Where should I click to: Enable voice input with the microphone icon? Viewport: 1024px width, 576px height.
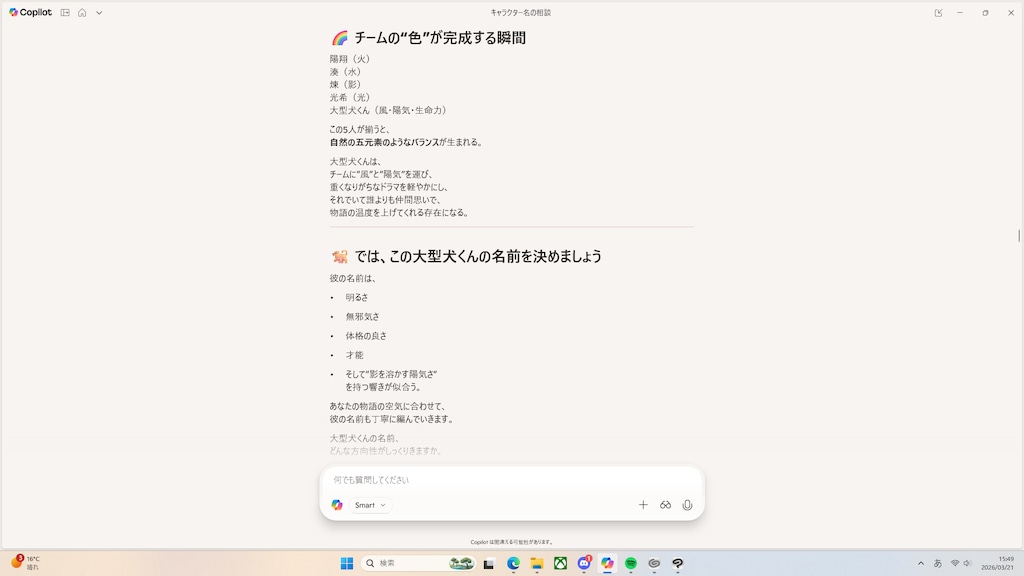(687, 505)
